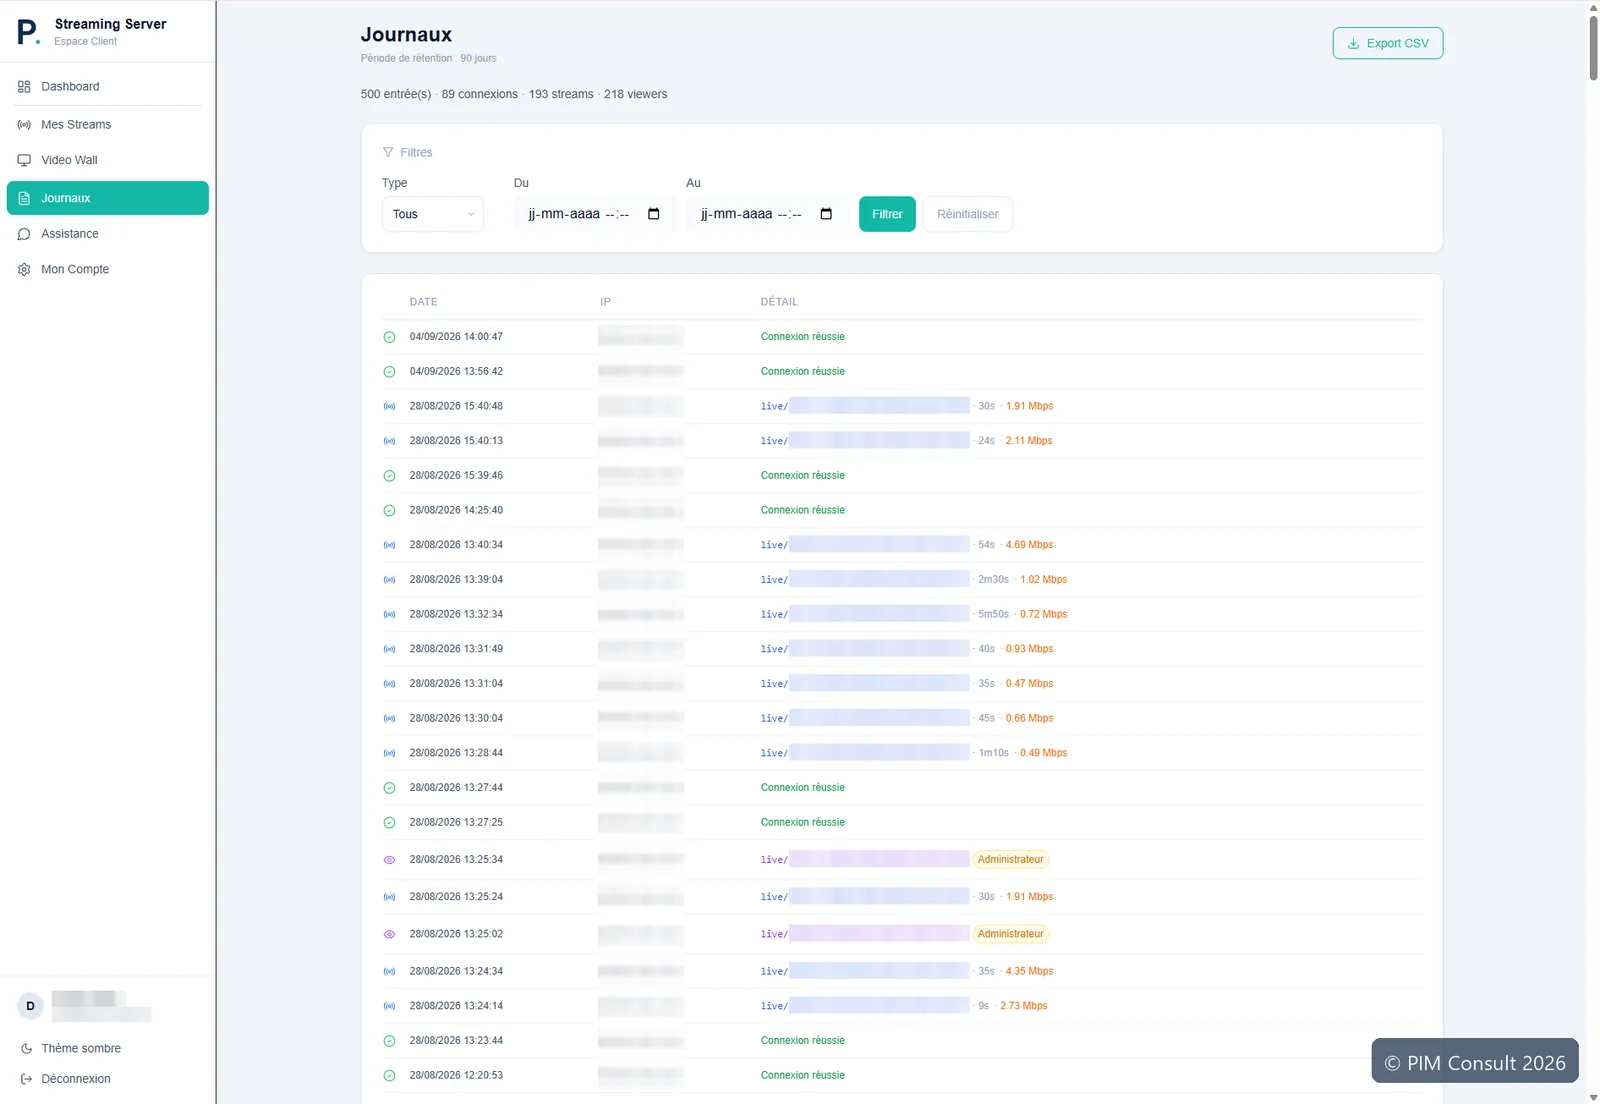Click the Dashboard grid icon in sidebar
1600x1104 pixels.
click(24, 87)
